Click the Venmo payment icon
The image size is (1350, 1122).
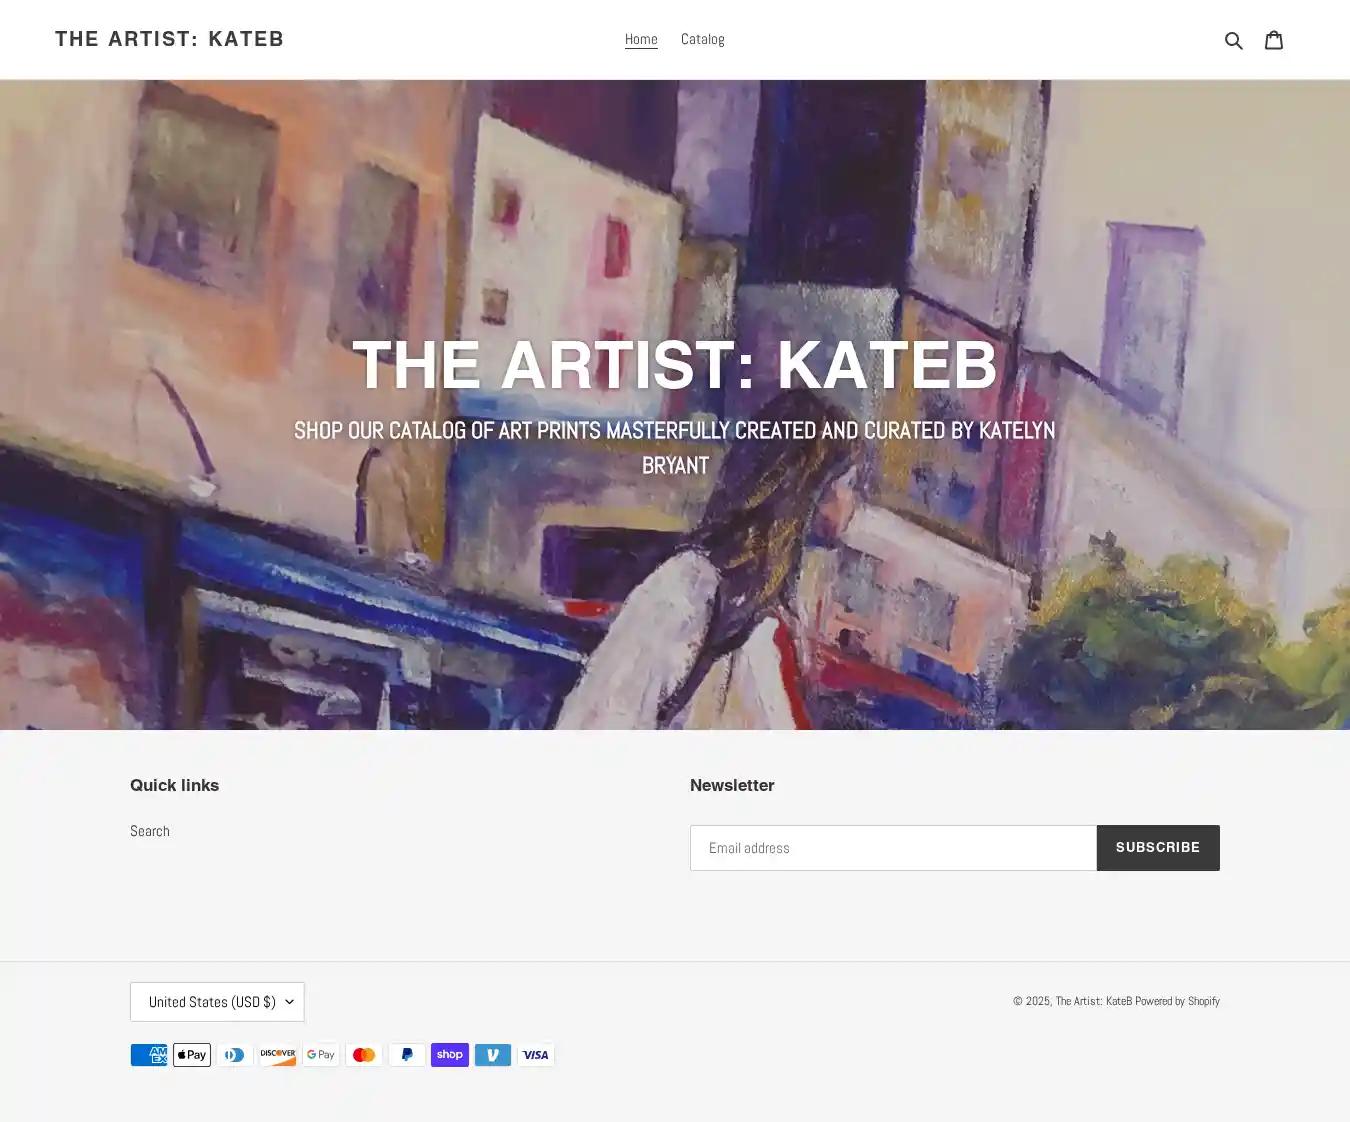pos(493,1055)
